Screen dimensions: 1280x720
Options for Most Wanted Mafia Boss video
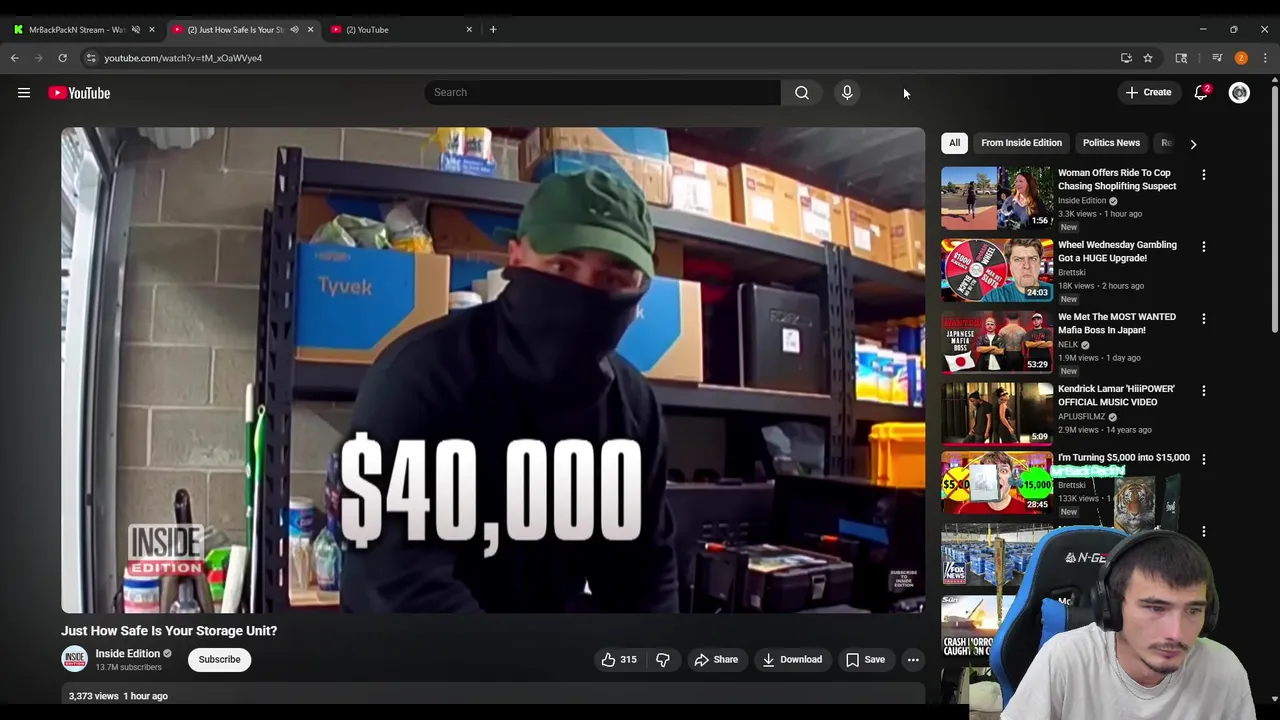click(1204, 318)
